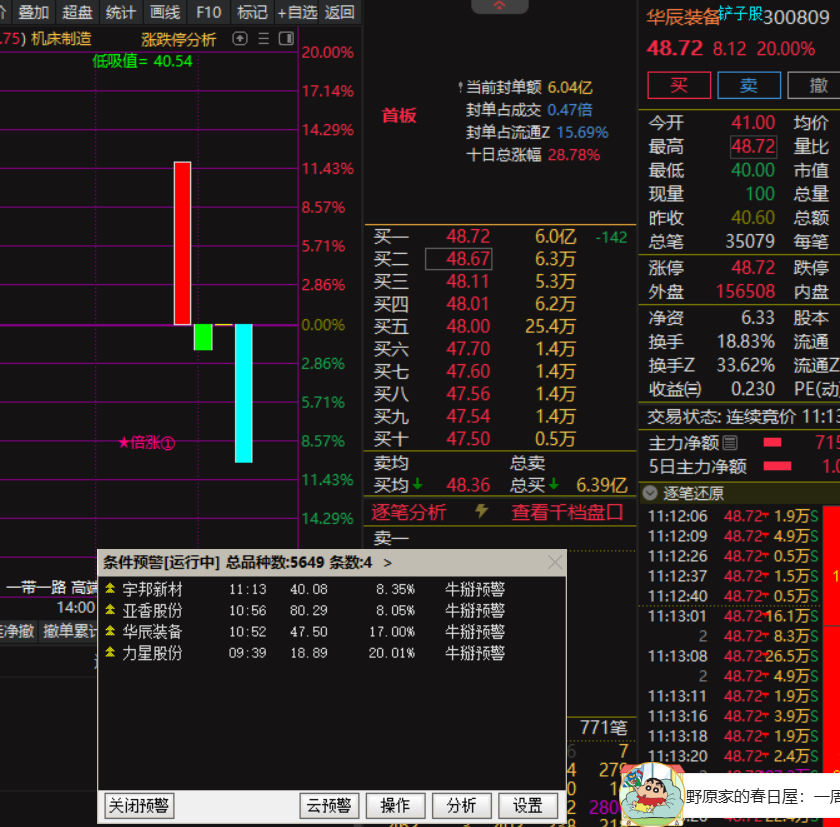
Task: Click the circled up-arrow icon beside 涨跌停分析
Action: (x=240, y=38)
